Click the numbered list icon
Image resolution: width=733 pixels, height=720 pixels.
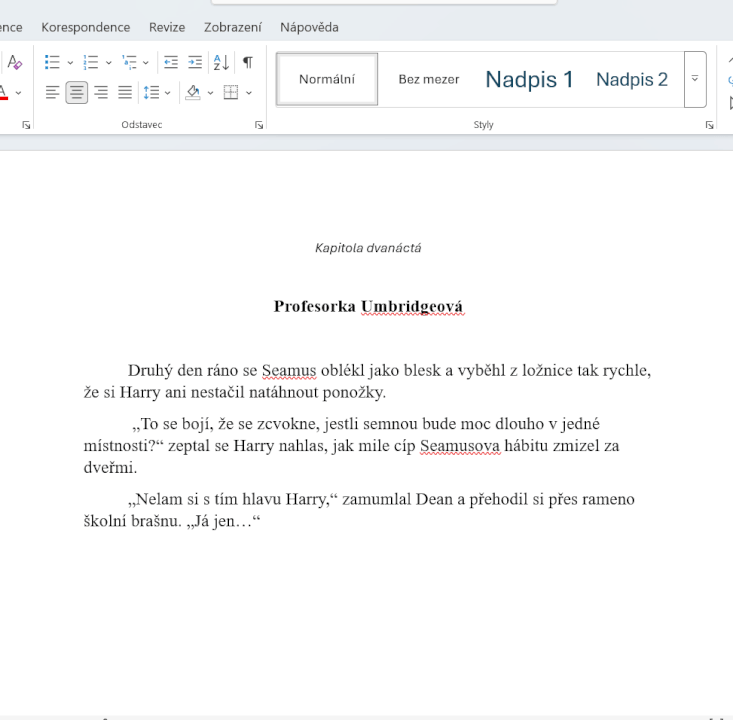click(91, 62)
